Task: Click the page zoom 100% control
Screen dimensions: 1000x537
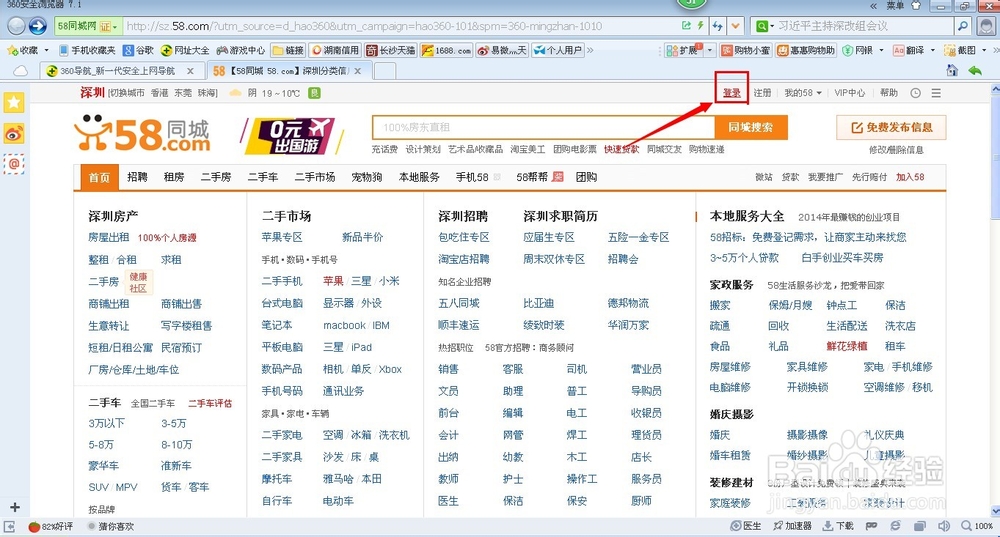Action: coord(977,526)
